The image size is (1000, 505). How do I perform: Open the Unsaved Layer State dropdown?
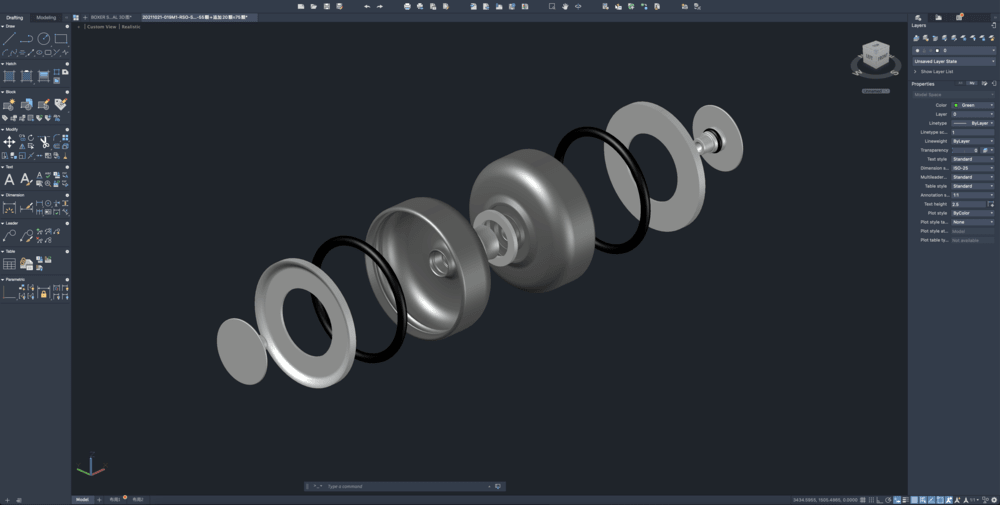[953, 61]
